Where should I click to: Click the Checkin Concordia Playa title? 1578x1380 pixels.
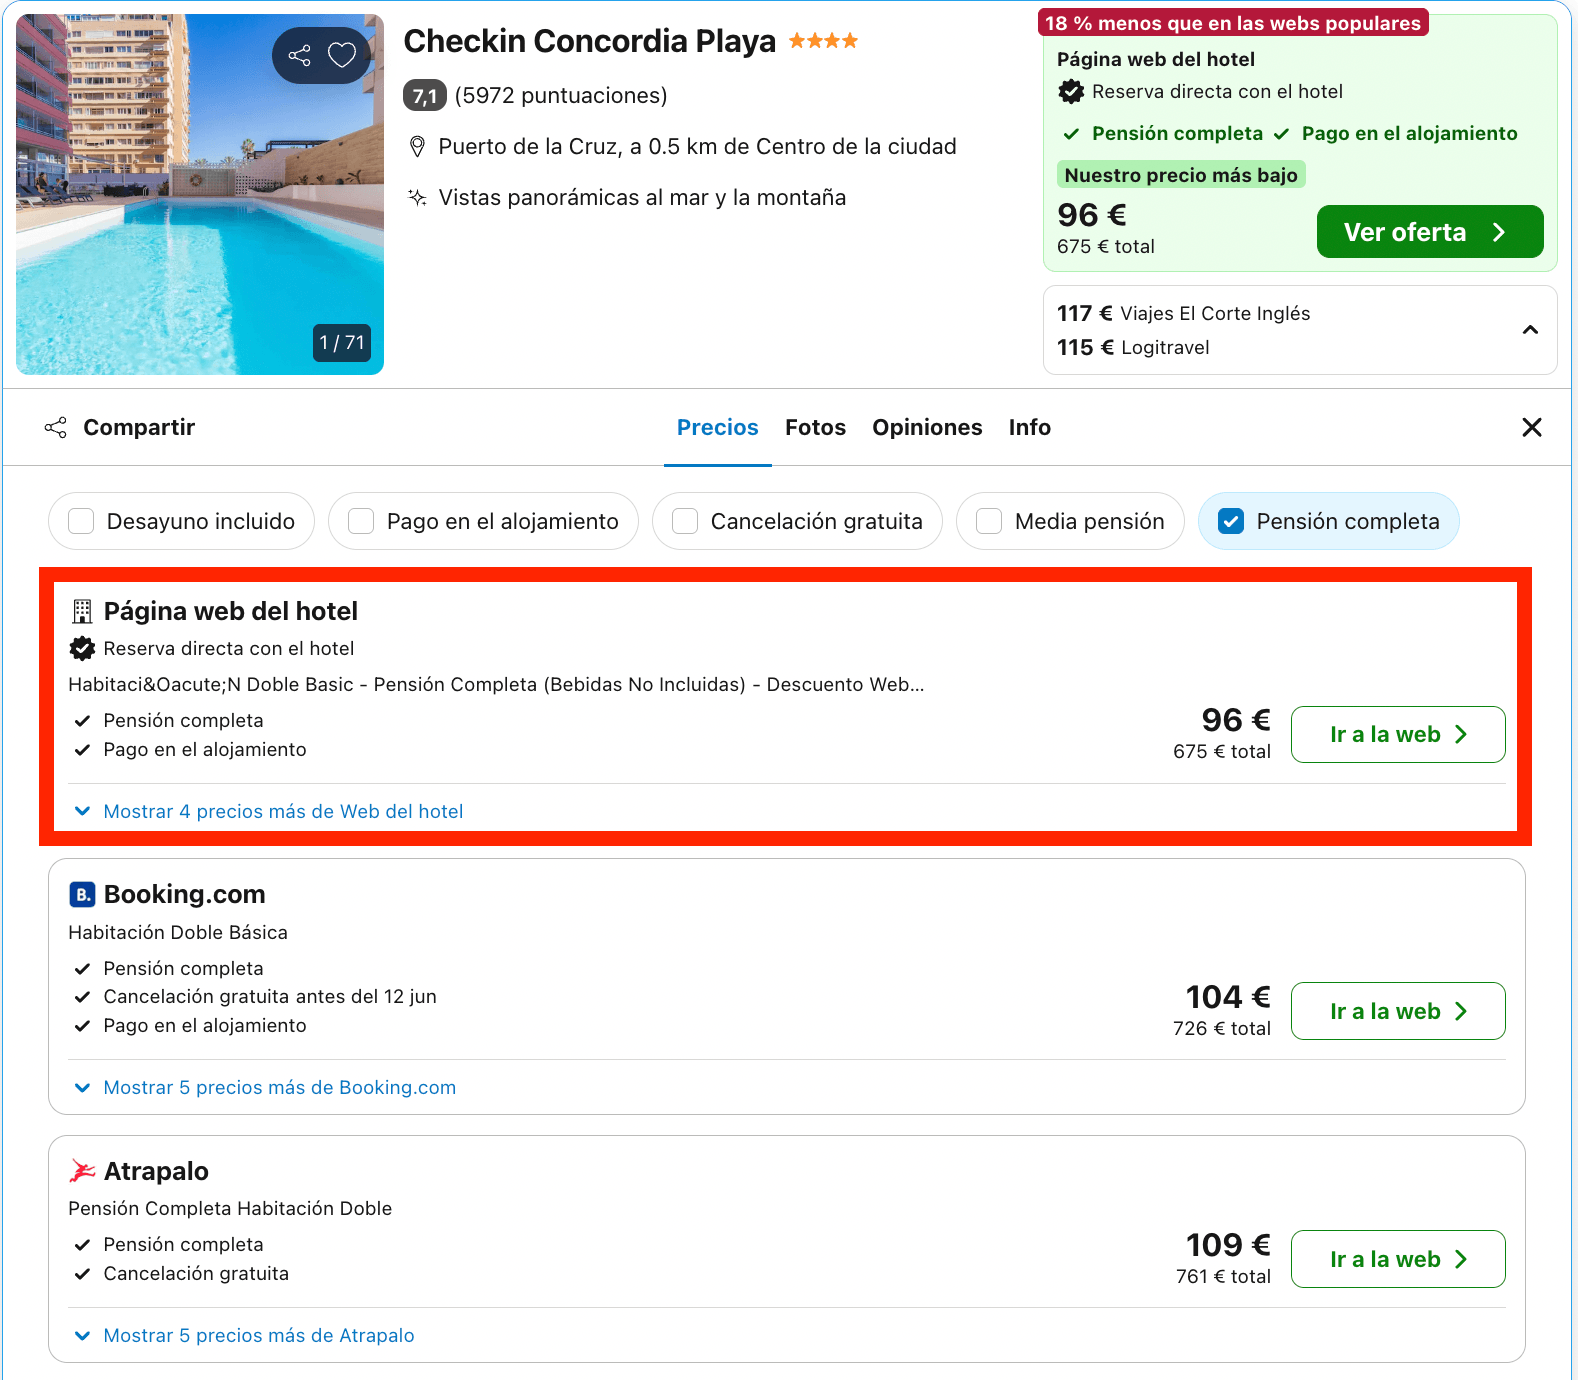click(x=590, y=41)
